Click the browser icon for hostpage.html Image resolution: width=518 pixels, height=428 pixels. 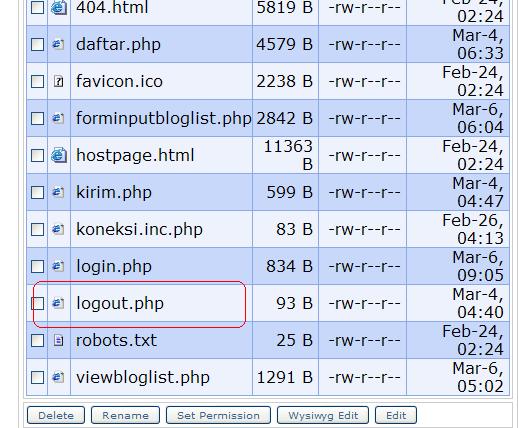click(x=59, y=155)
